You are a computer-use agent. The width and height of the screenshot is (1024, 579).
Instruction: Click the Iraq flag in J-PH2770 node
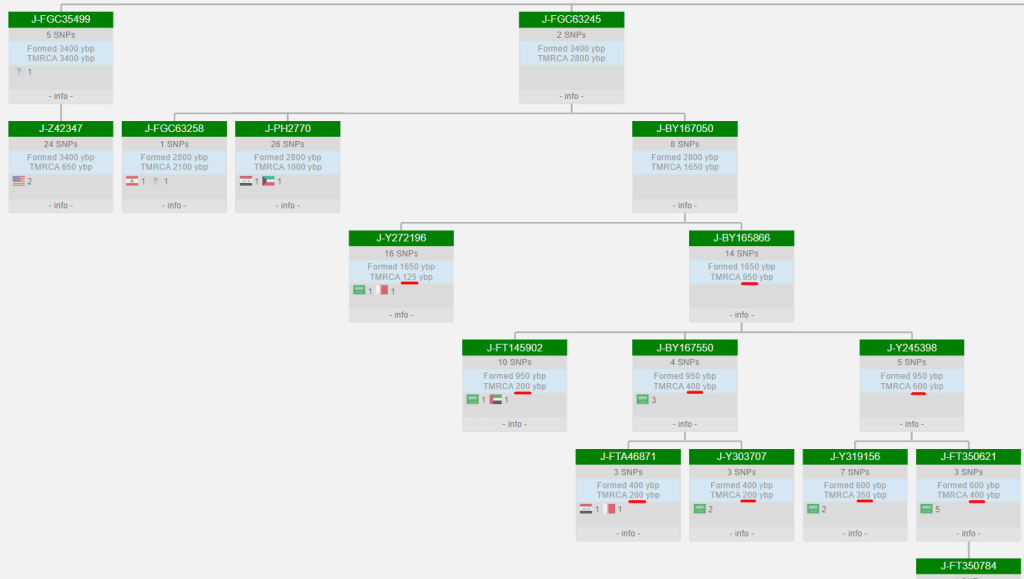click(245, 181)
